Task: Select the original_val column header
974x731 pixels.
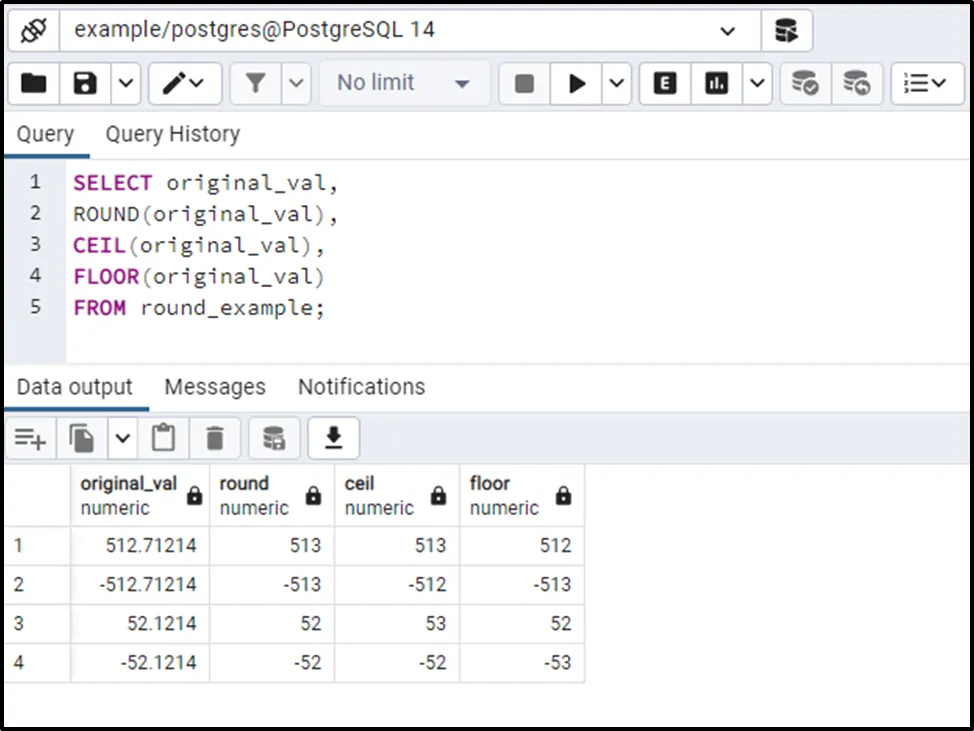Action: (x=129, y=495)
